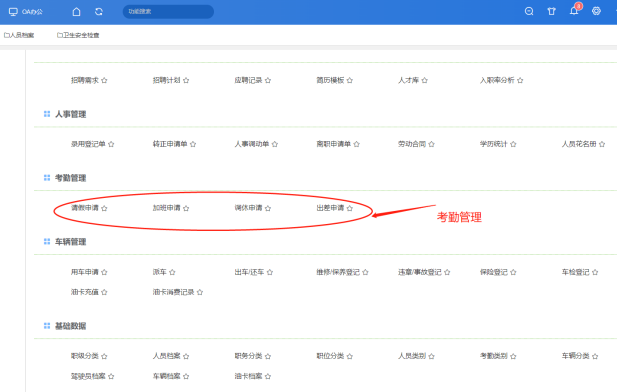
Task: Star the 人事调动单 entry
Action: (275, 144)
